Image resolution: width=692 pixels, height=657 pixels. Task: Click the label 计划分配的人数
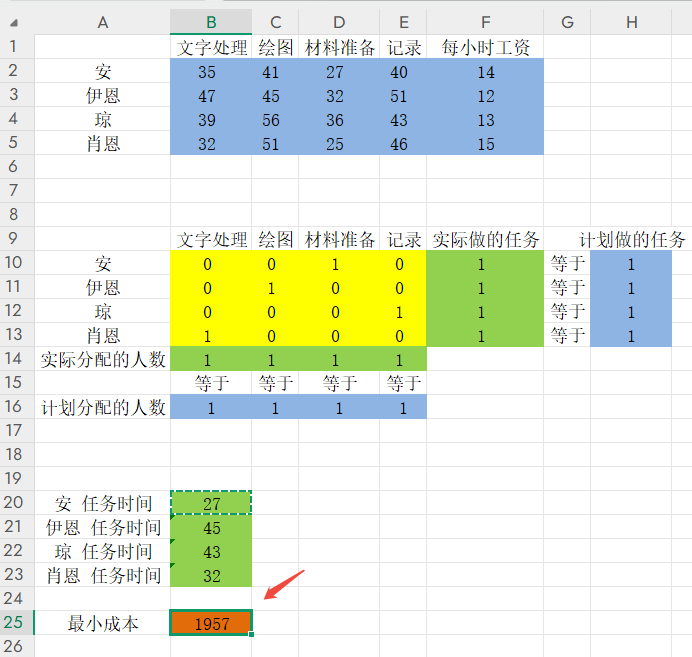103,407
